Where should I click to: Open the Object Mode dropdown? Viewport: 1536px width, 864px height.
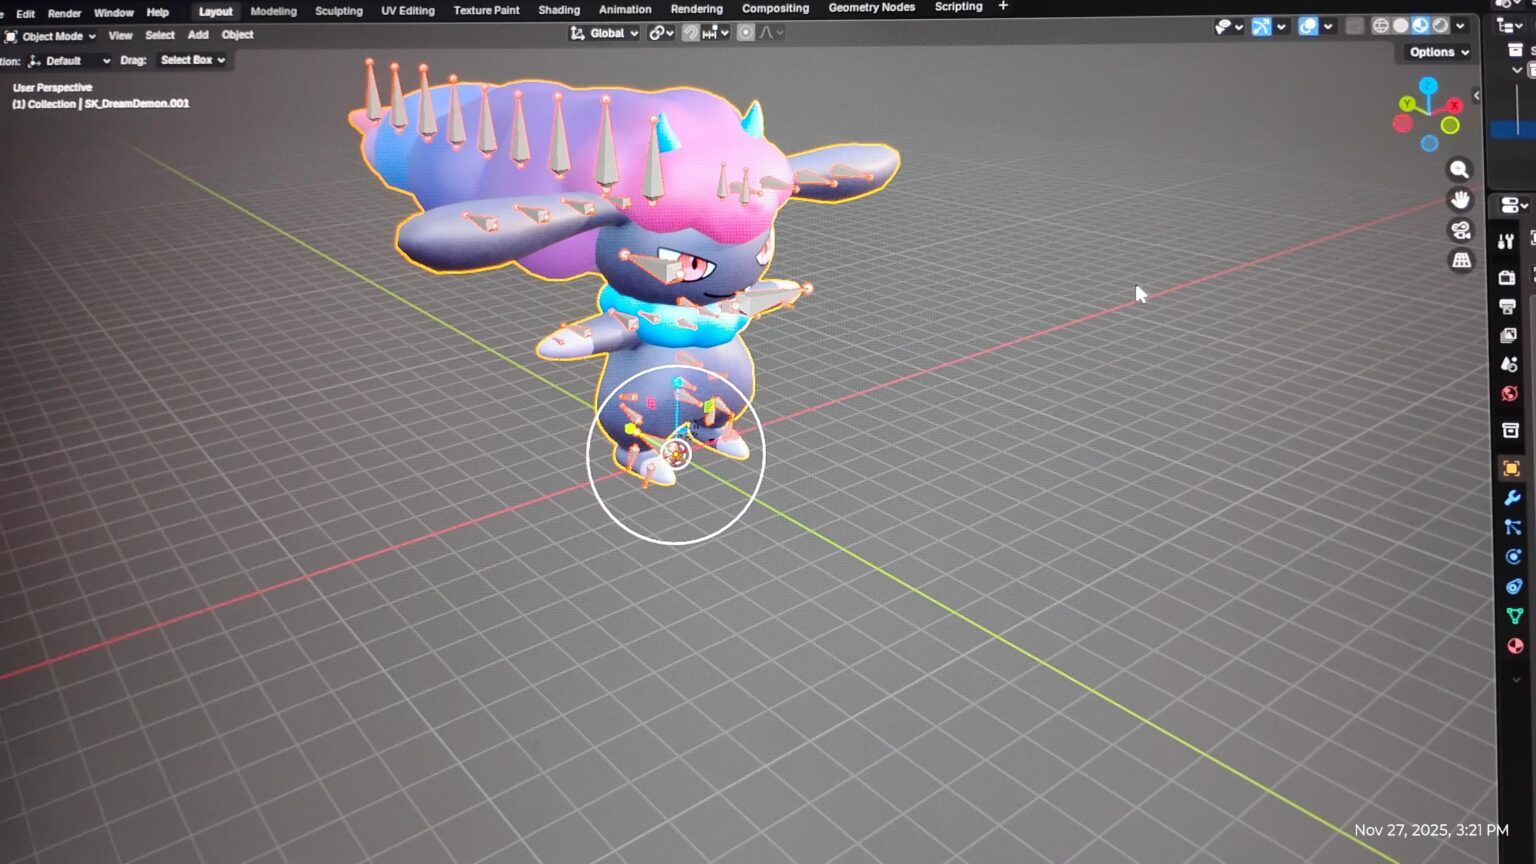tap(50, 35)
